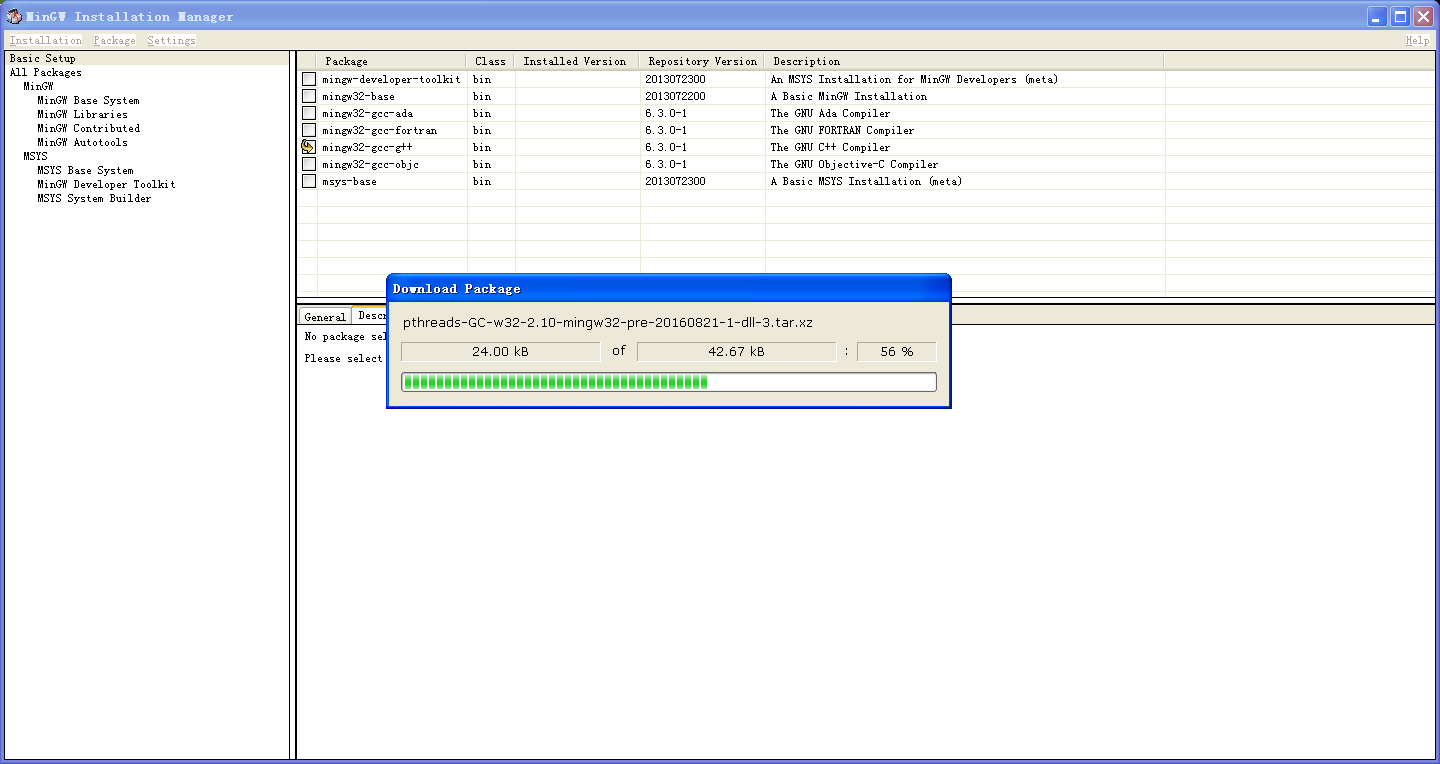
Task: Click 'The GNU Objective-C Compiler' description
Action: (854, 164)
